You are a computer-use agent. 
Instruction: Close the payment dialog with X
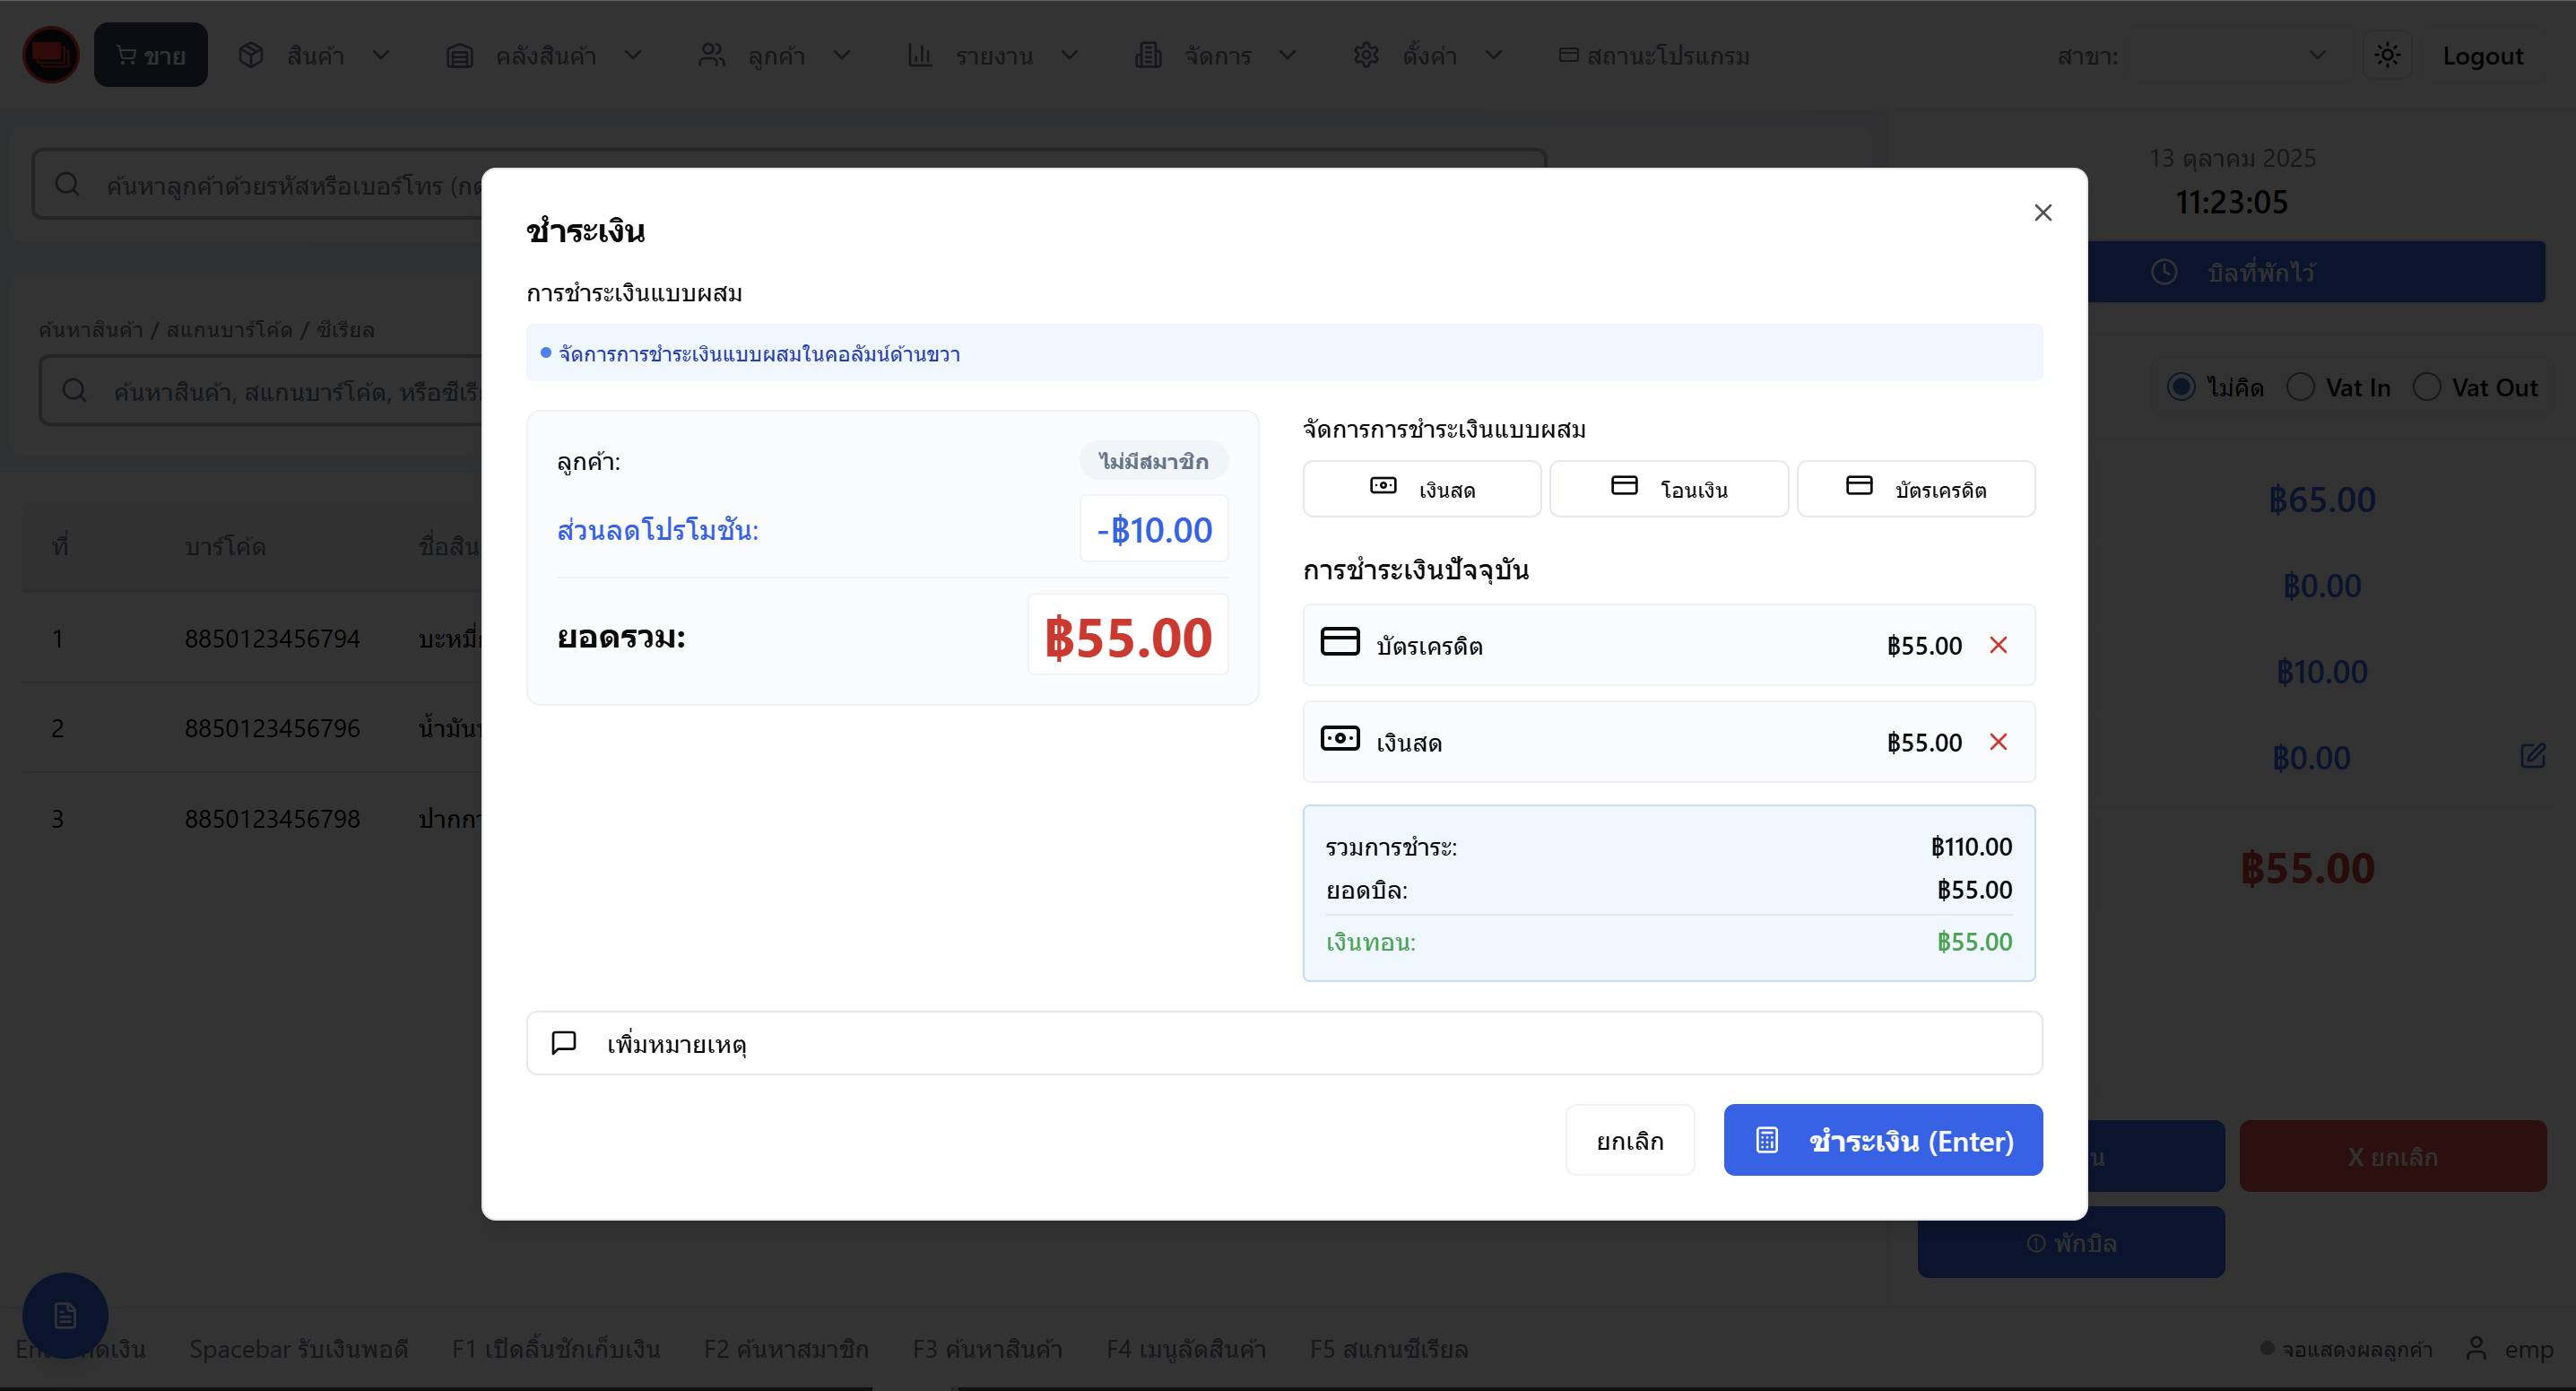click(x=2043, y=213)
